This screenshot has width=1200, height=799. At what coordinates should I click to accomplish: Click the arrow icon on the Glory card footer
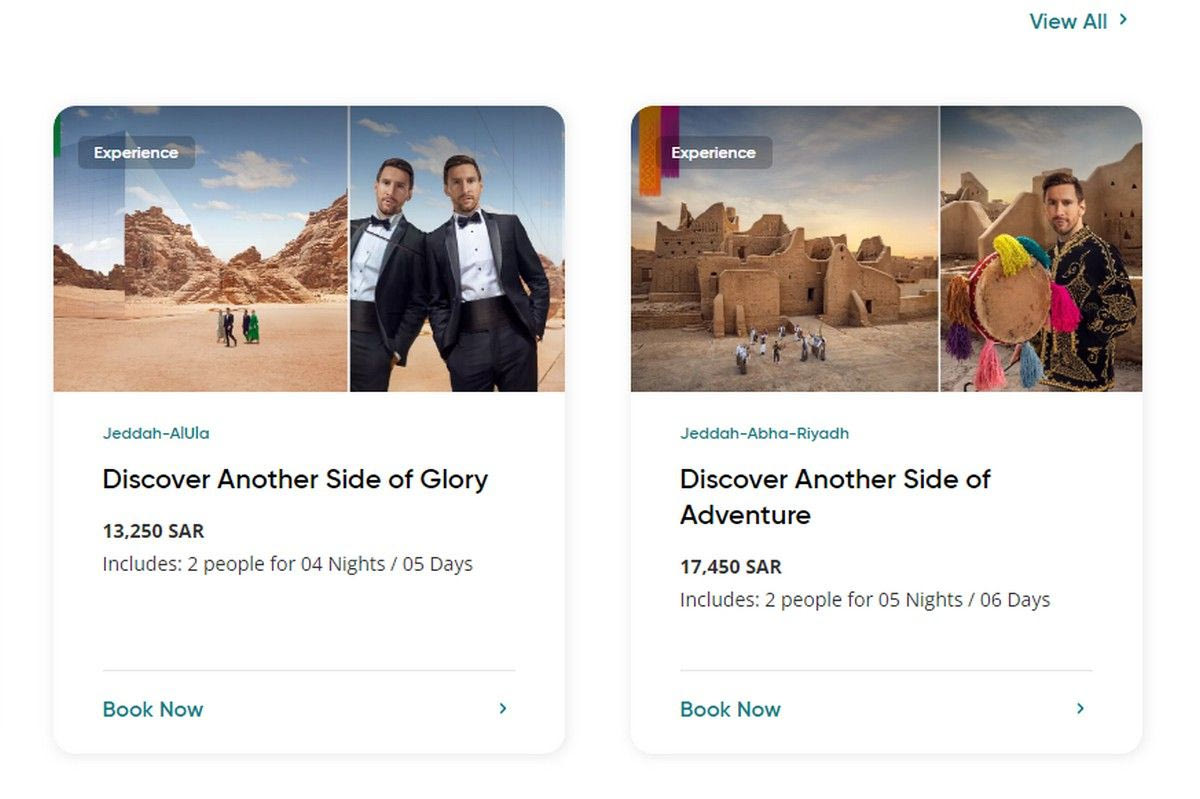[503, 709]
